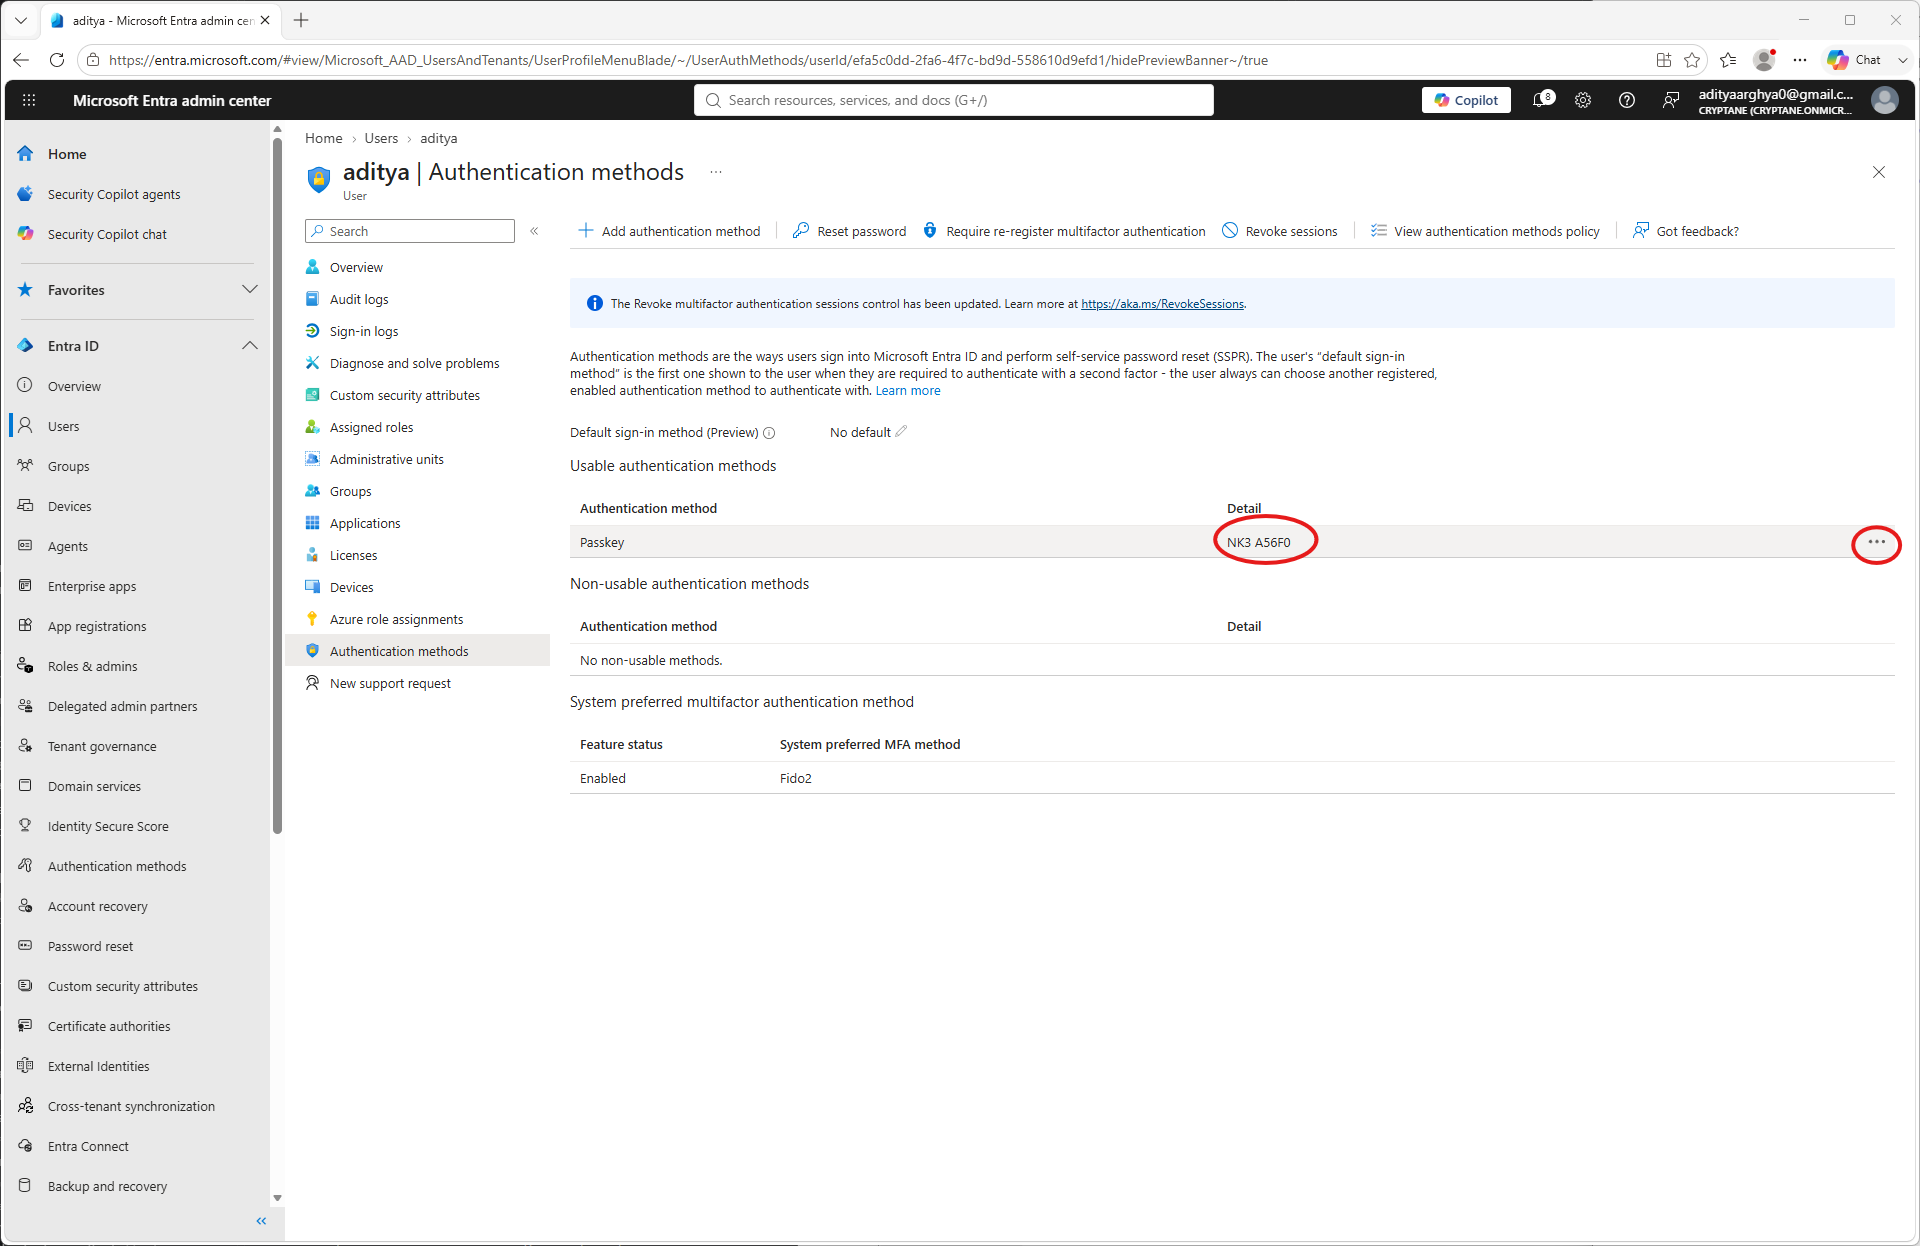Click the feedback person icon in header
The height and width of the screenshot is (1246, 1920).
[1671, 100]
